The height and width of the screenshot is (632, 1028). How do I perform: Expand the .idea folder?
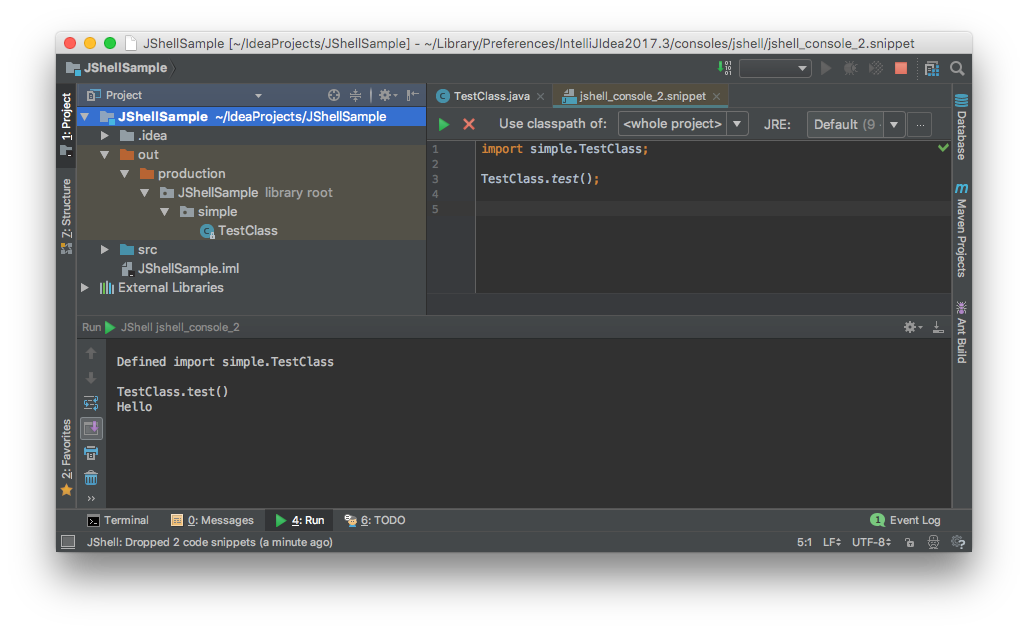105,136
